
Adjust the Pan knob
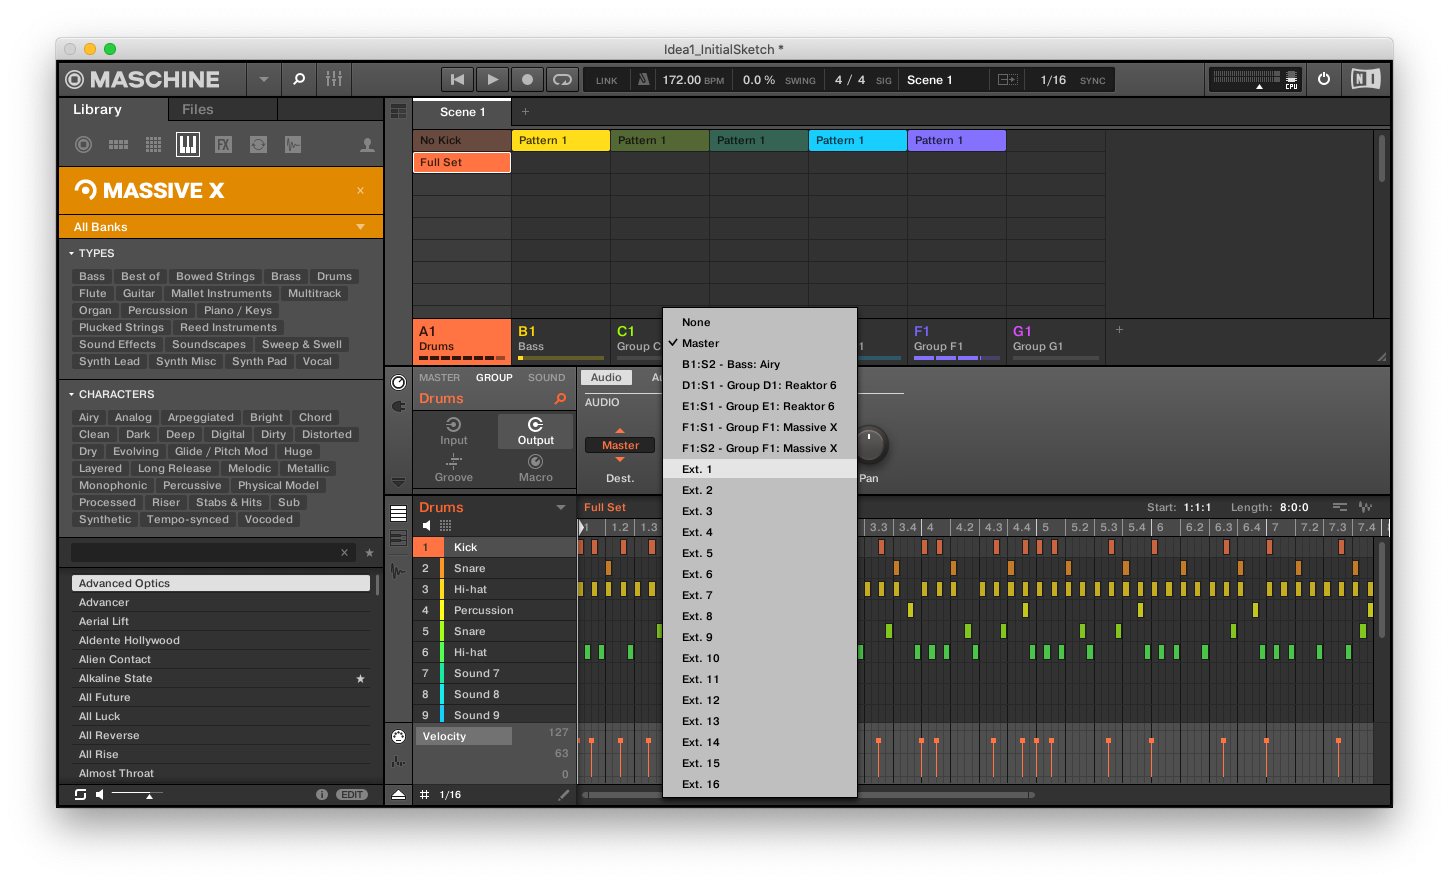tap(870, 445)
